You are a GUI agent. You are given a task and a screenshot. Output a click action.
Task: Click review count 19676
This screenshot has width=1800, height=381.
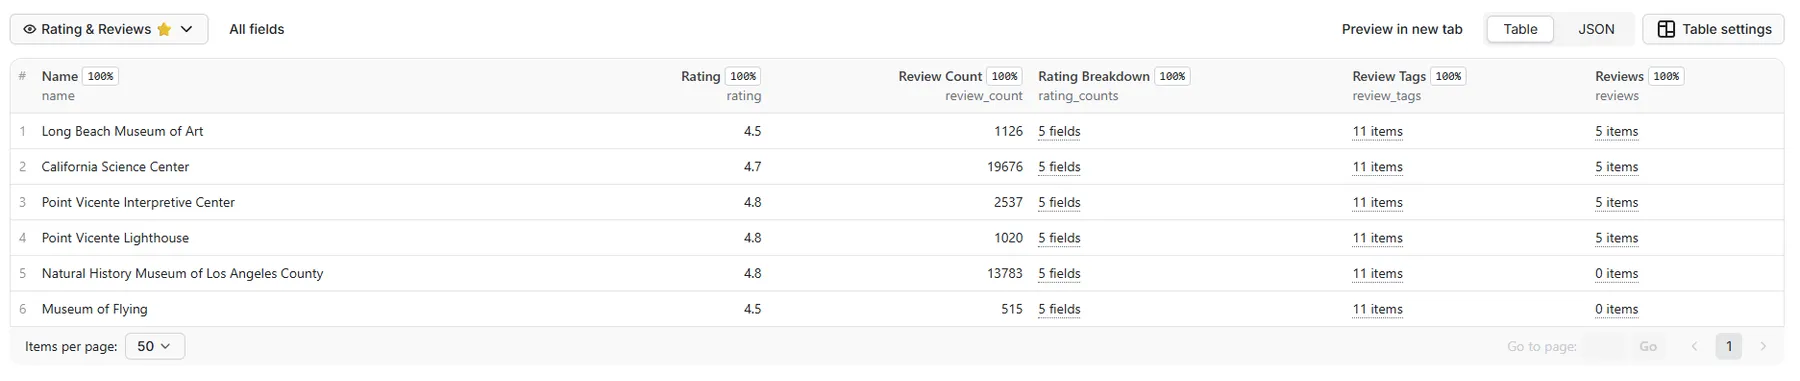tap(1004, 167)
